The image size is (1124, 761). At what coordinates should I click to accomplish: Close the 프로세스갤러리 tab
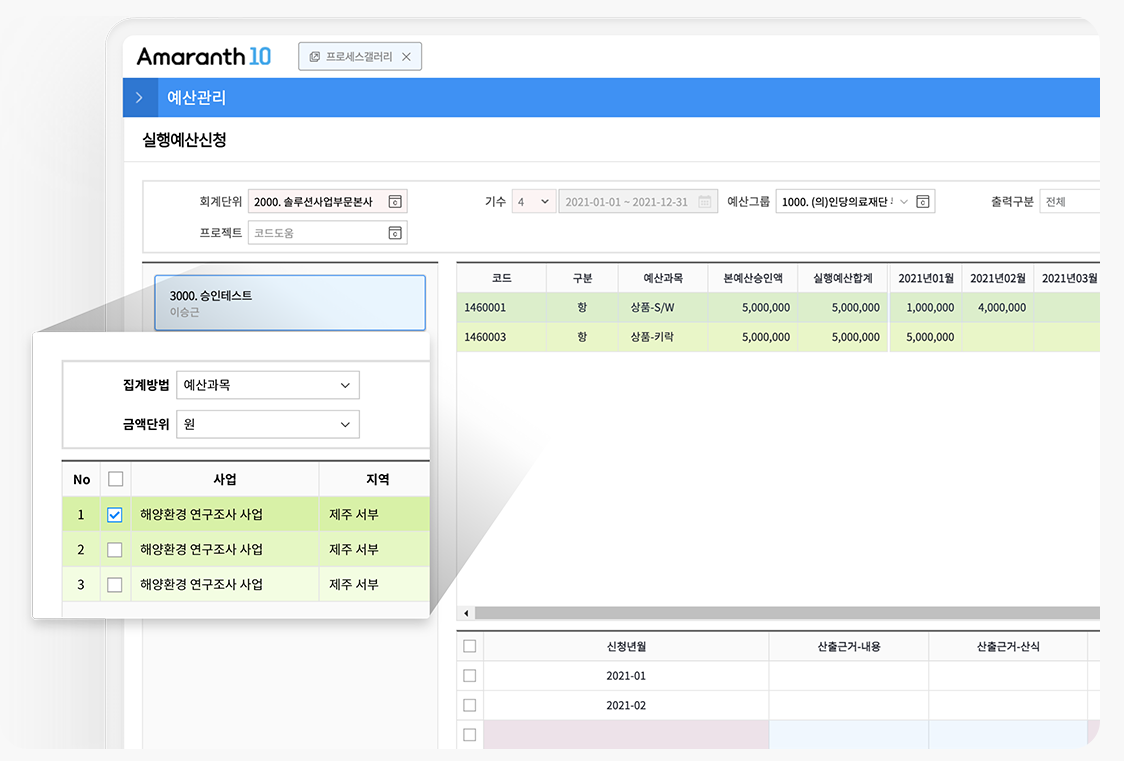[x=406, y=57]
